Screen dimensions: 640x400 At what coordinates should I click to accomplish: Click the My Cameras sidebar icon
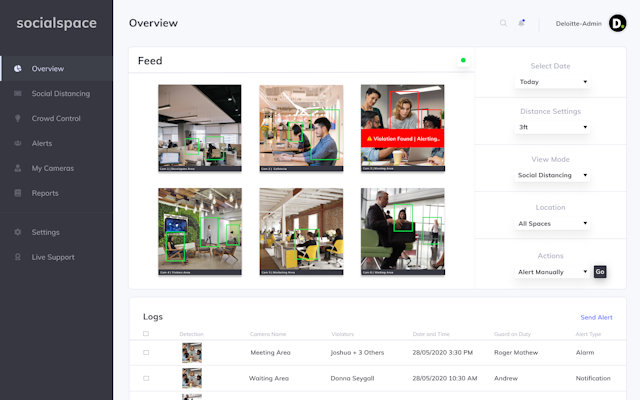[18, 168]
